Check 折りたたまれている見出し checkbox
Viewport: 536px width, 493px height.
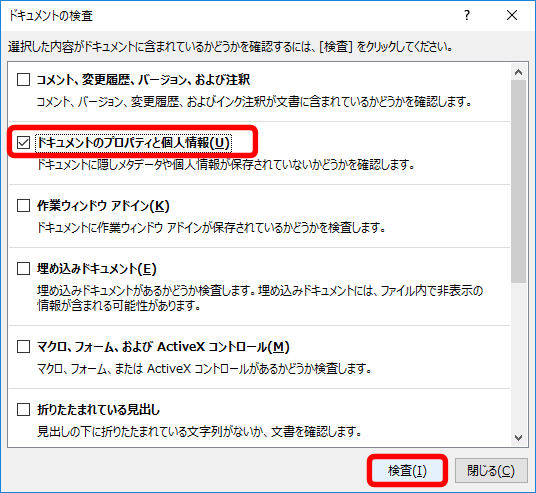coord(23,410)
